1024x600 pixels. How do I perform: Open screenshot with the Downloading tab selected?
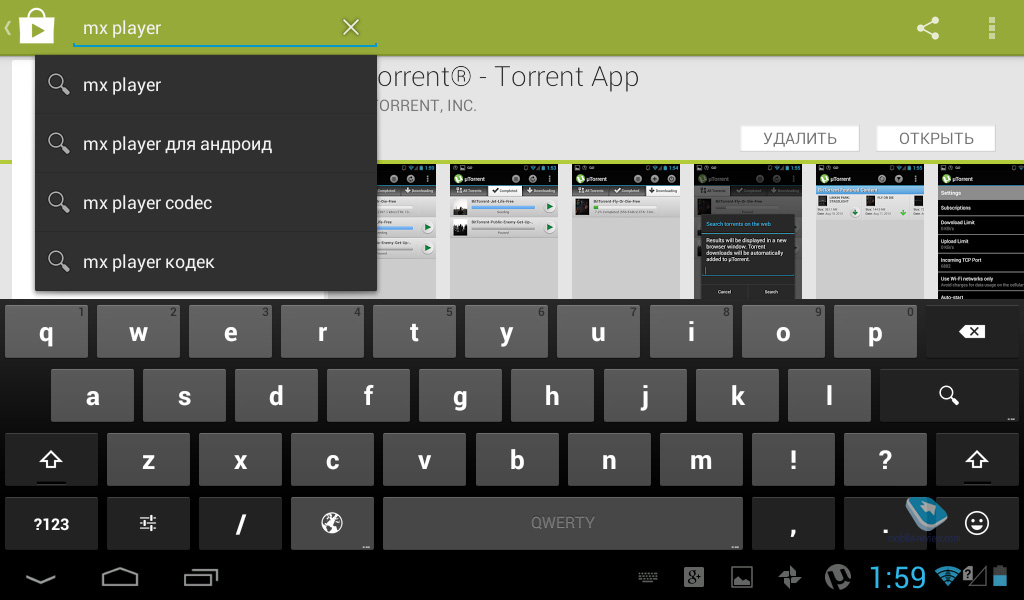(626, 232)
